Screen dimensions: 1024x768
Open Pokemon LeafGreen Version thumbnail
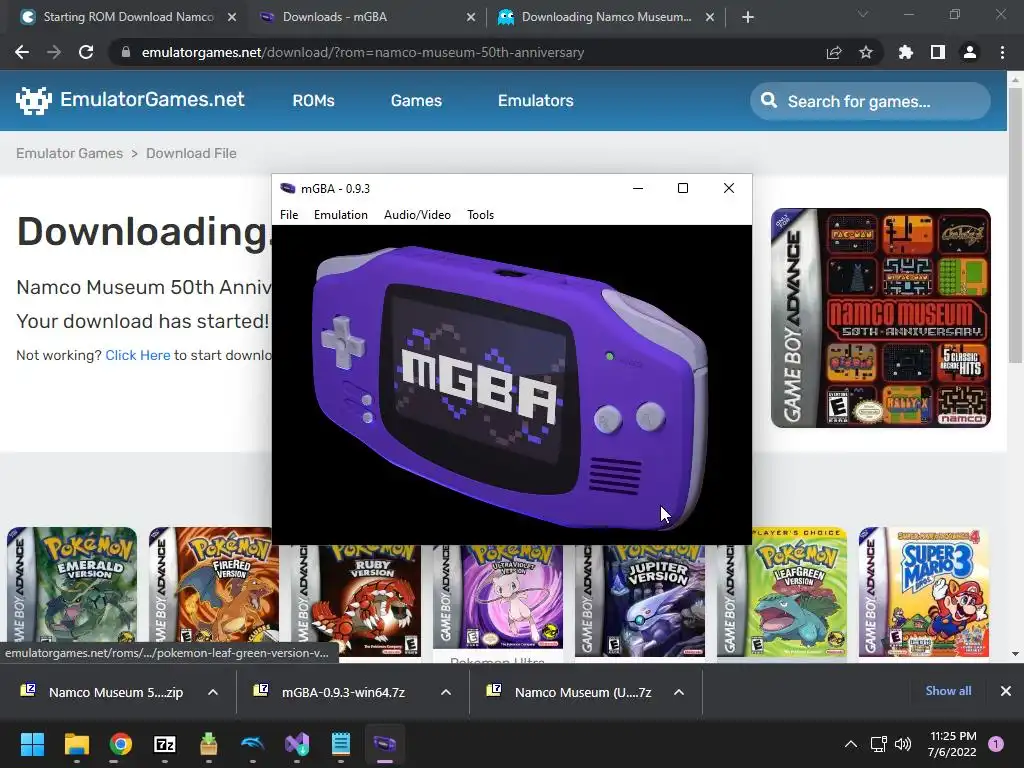tap(782, 592)
